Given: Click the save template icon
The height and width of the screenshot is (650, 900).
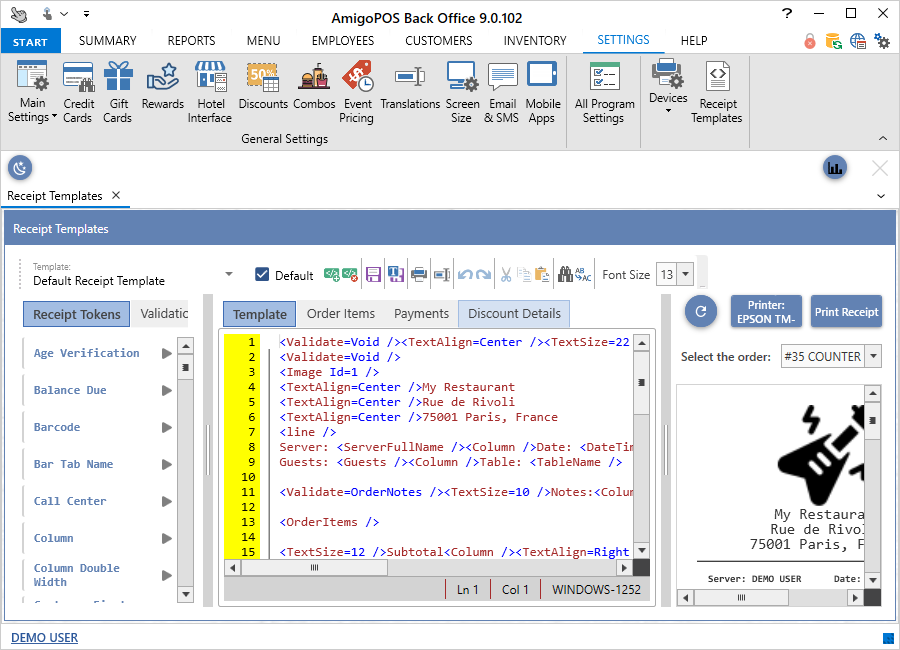Looking at the screenshot, I should tap(373, 275).
